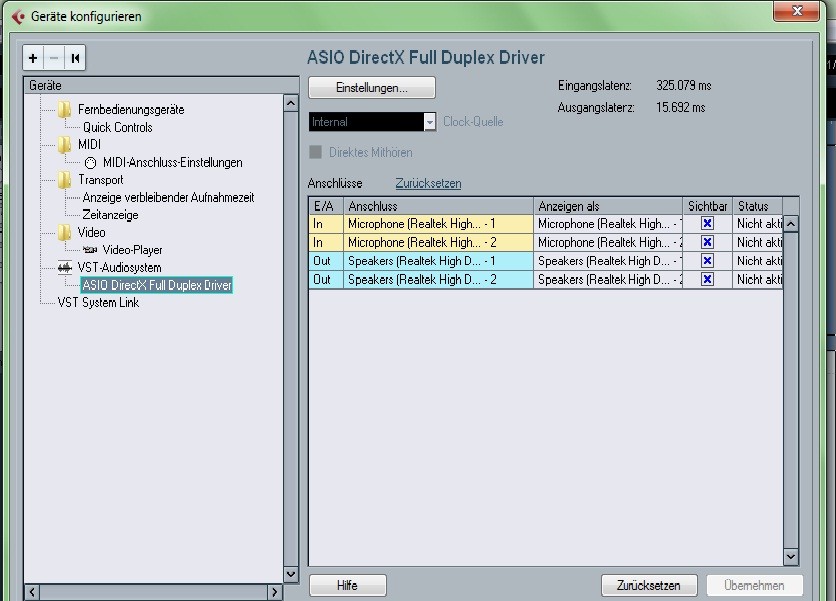The width and height of the screenshot is (836, 601).
Task: Click status cell of Speakers 2 row
Action: click(x=758, y=279)
